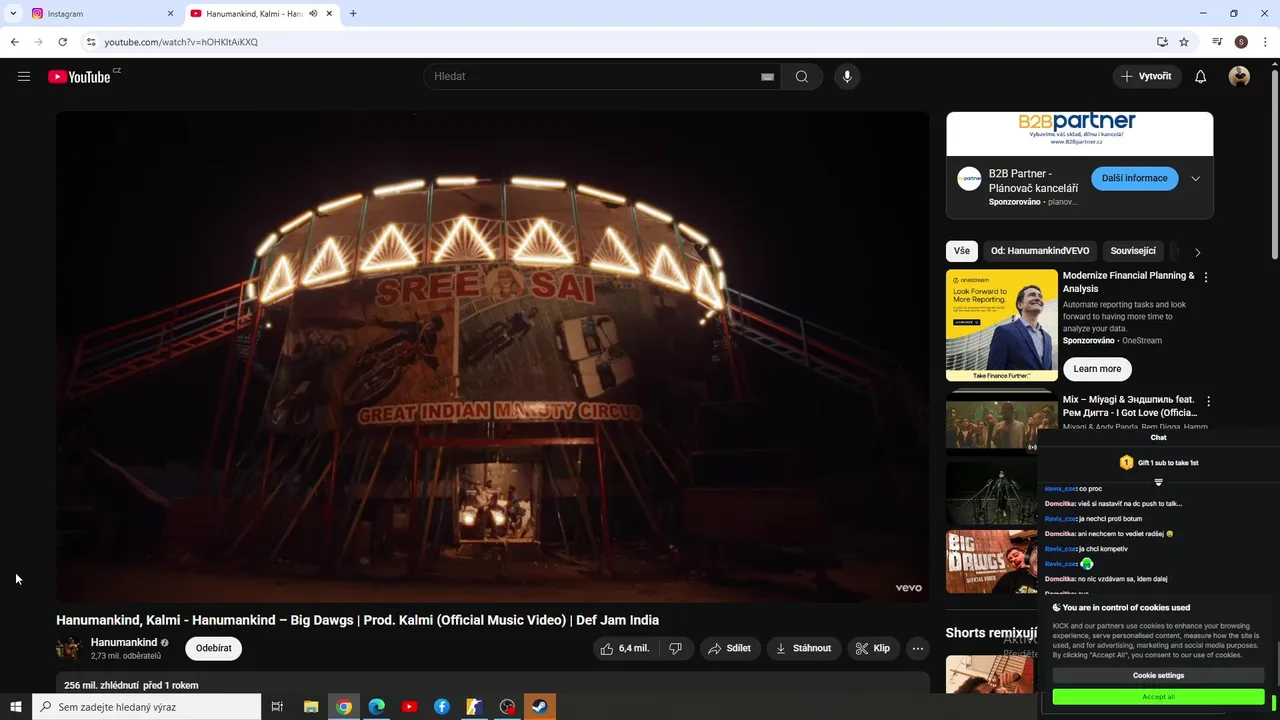Open the Chrome profile avatar
Screen dimensions: 1280x720
tap(1241, 42)
